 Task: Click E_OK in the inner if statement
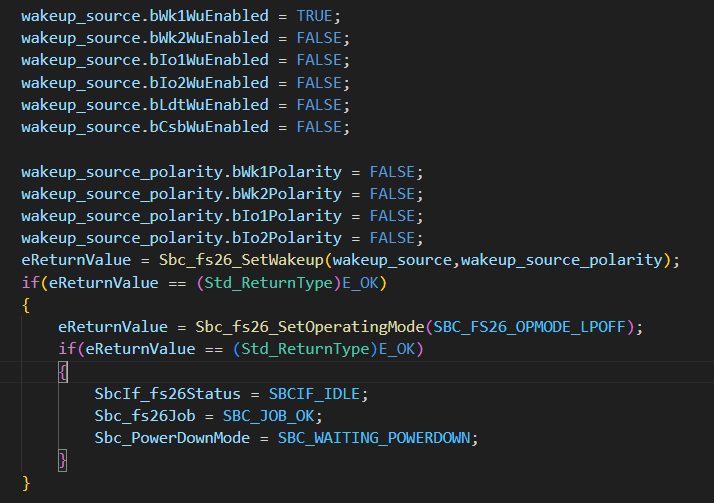397,349
